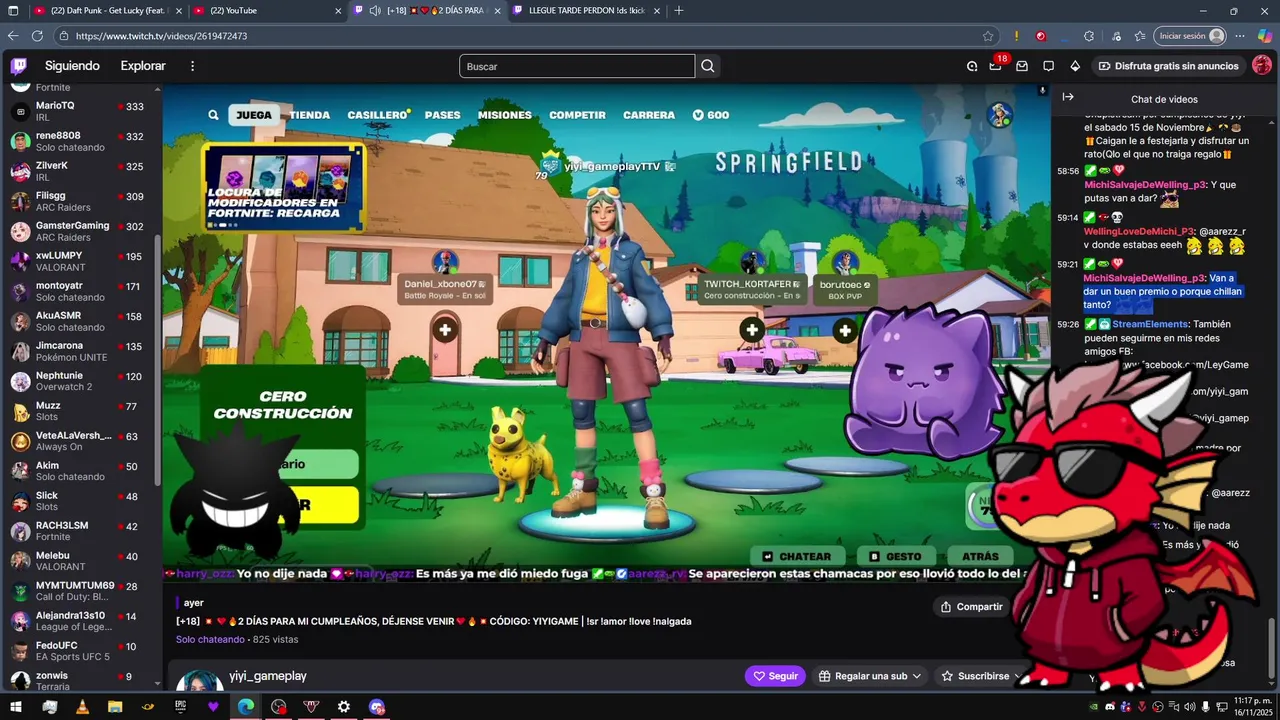Image resolution: width=1280 pixels, height=720 pixels.
Task: Expand Suscribirse dropdown arrow
Action: (x=1017, y=676)
